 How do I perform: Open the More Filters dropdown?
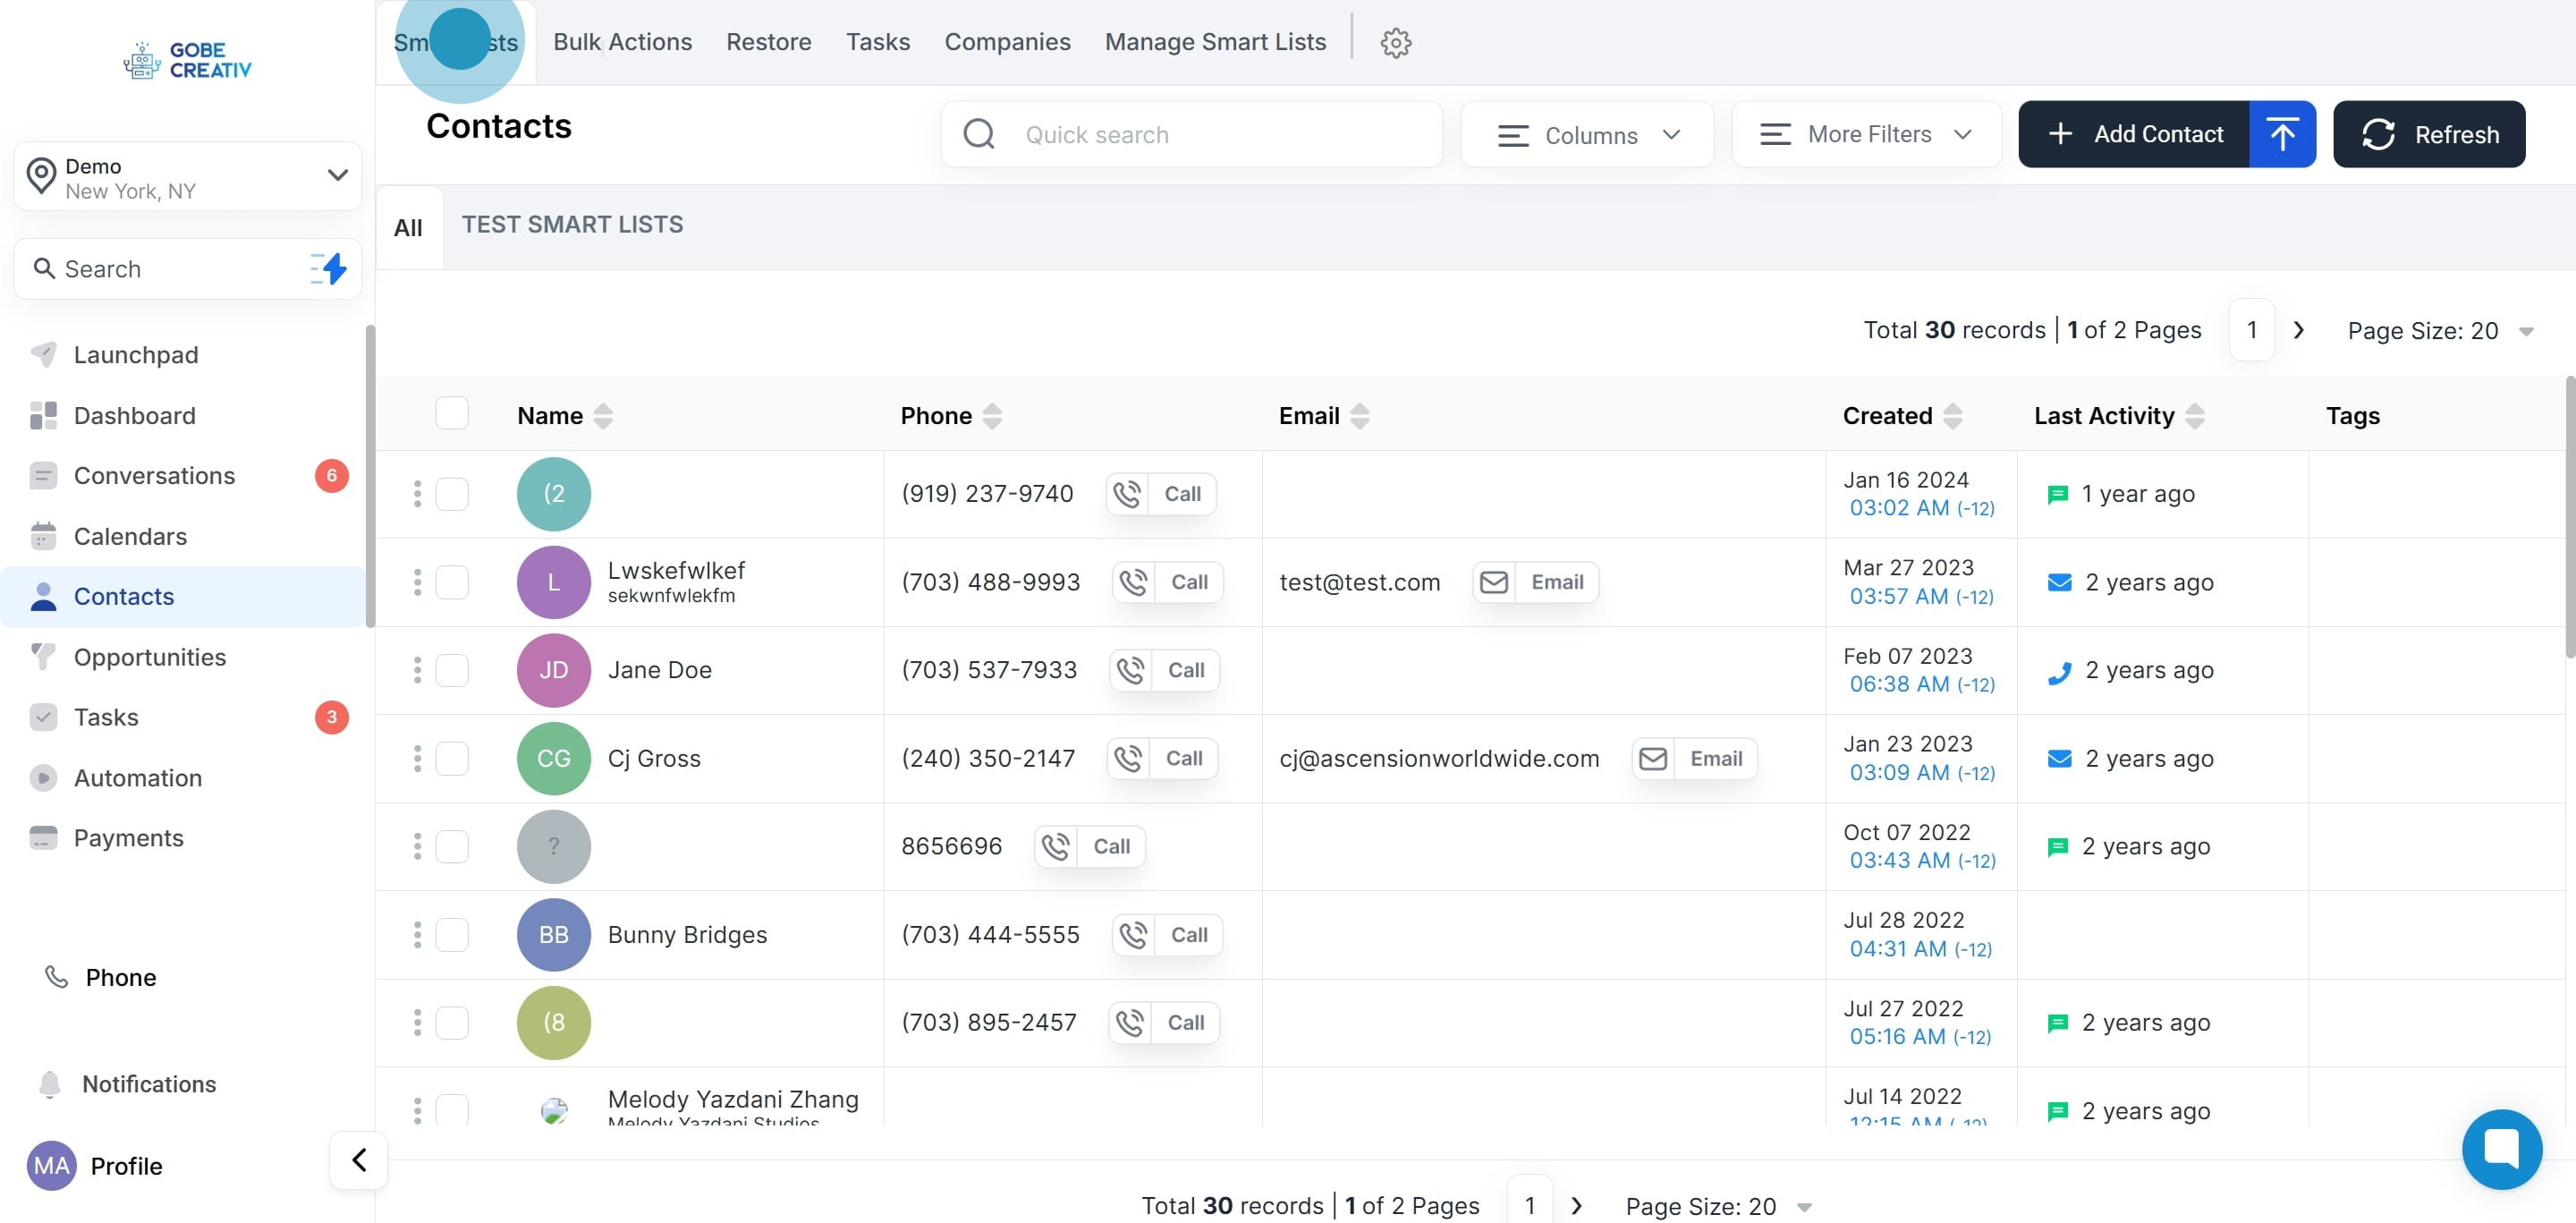[x=1866, y=134]
